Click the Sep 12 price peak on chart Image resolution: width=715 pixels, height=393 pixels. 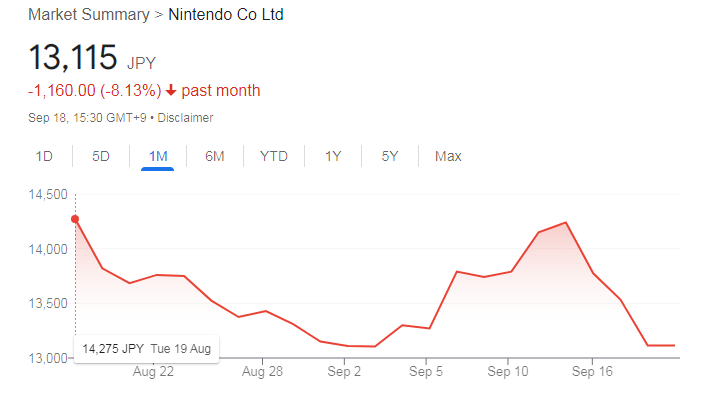[x=566, y=222]
